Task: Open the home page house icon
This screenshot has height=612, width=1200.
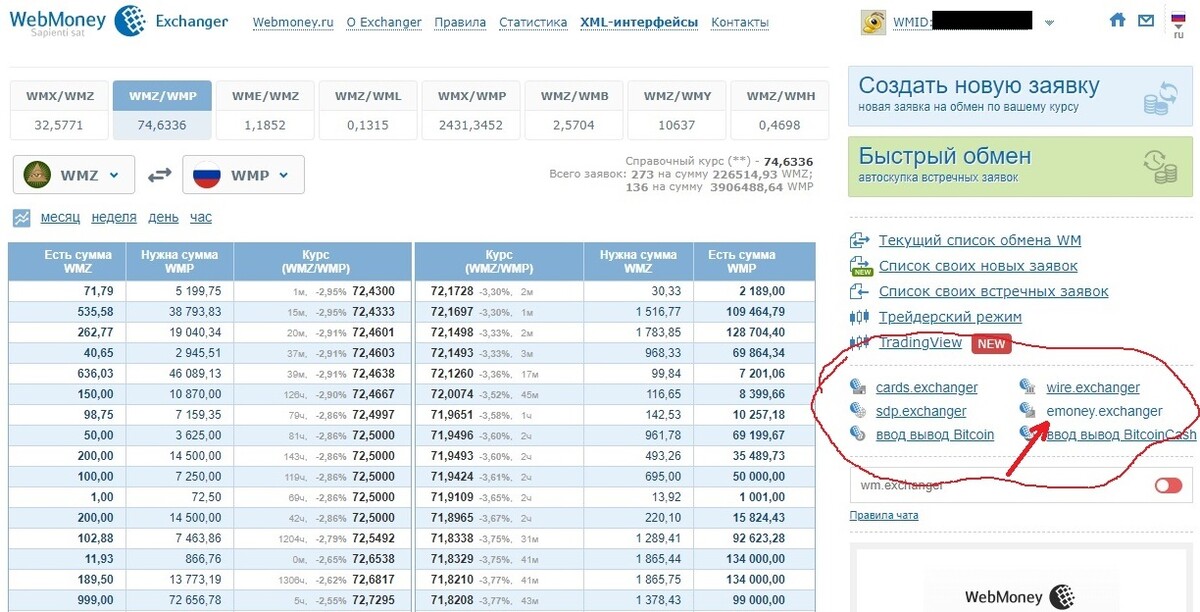Action: (x=1118, y=20)
